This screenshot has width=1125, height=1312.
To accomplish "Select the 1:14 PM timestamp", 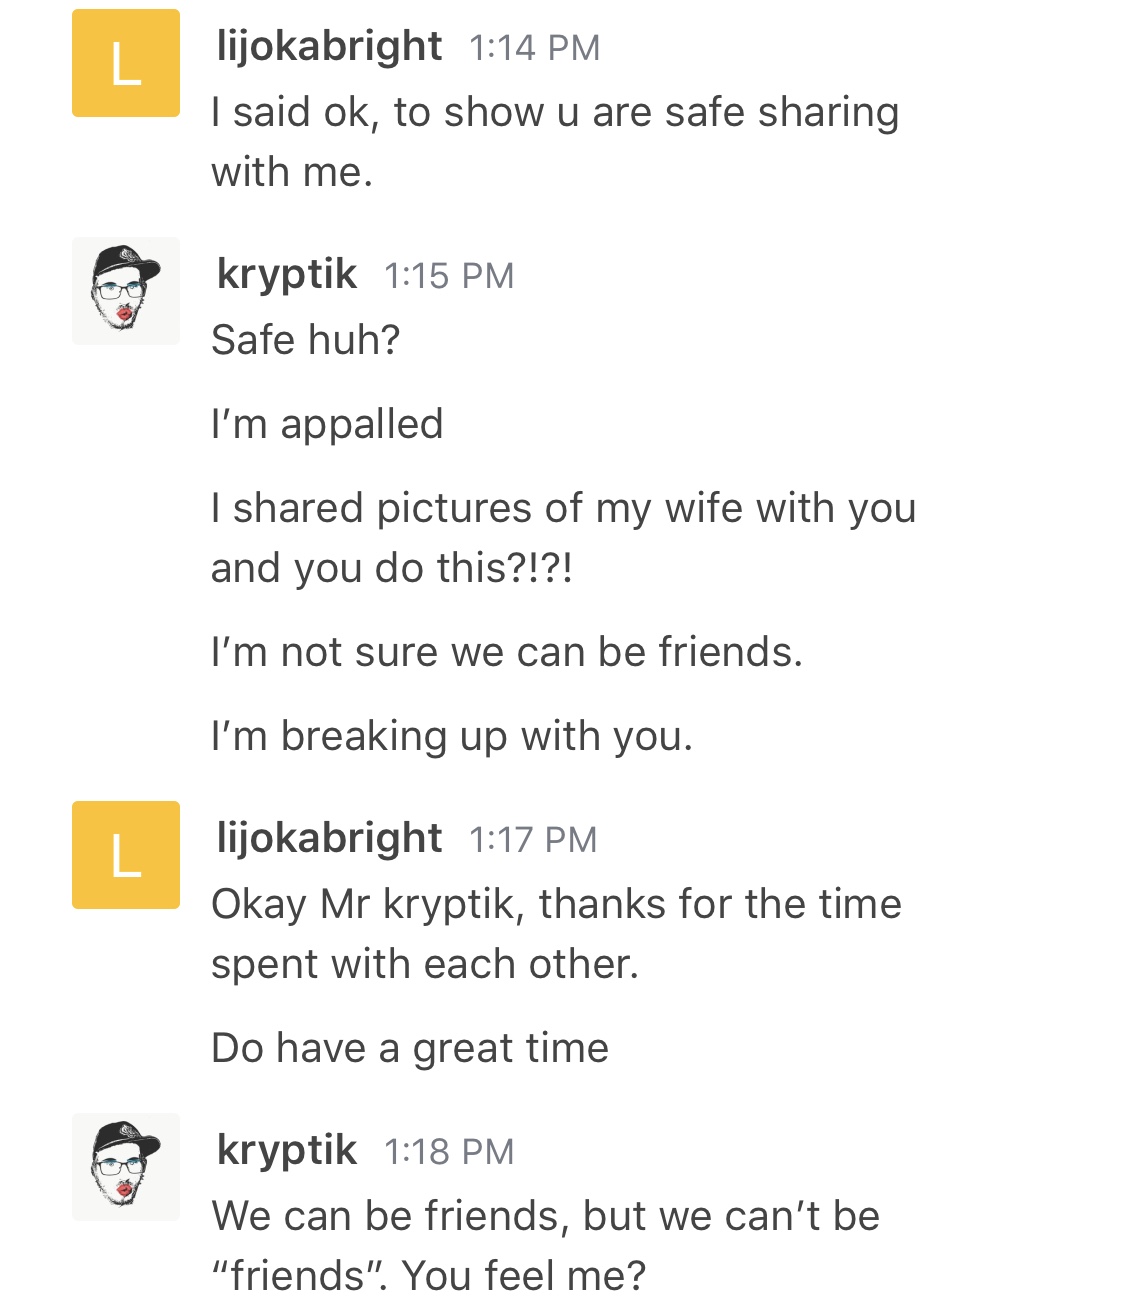I will point(535,48).
